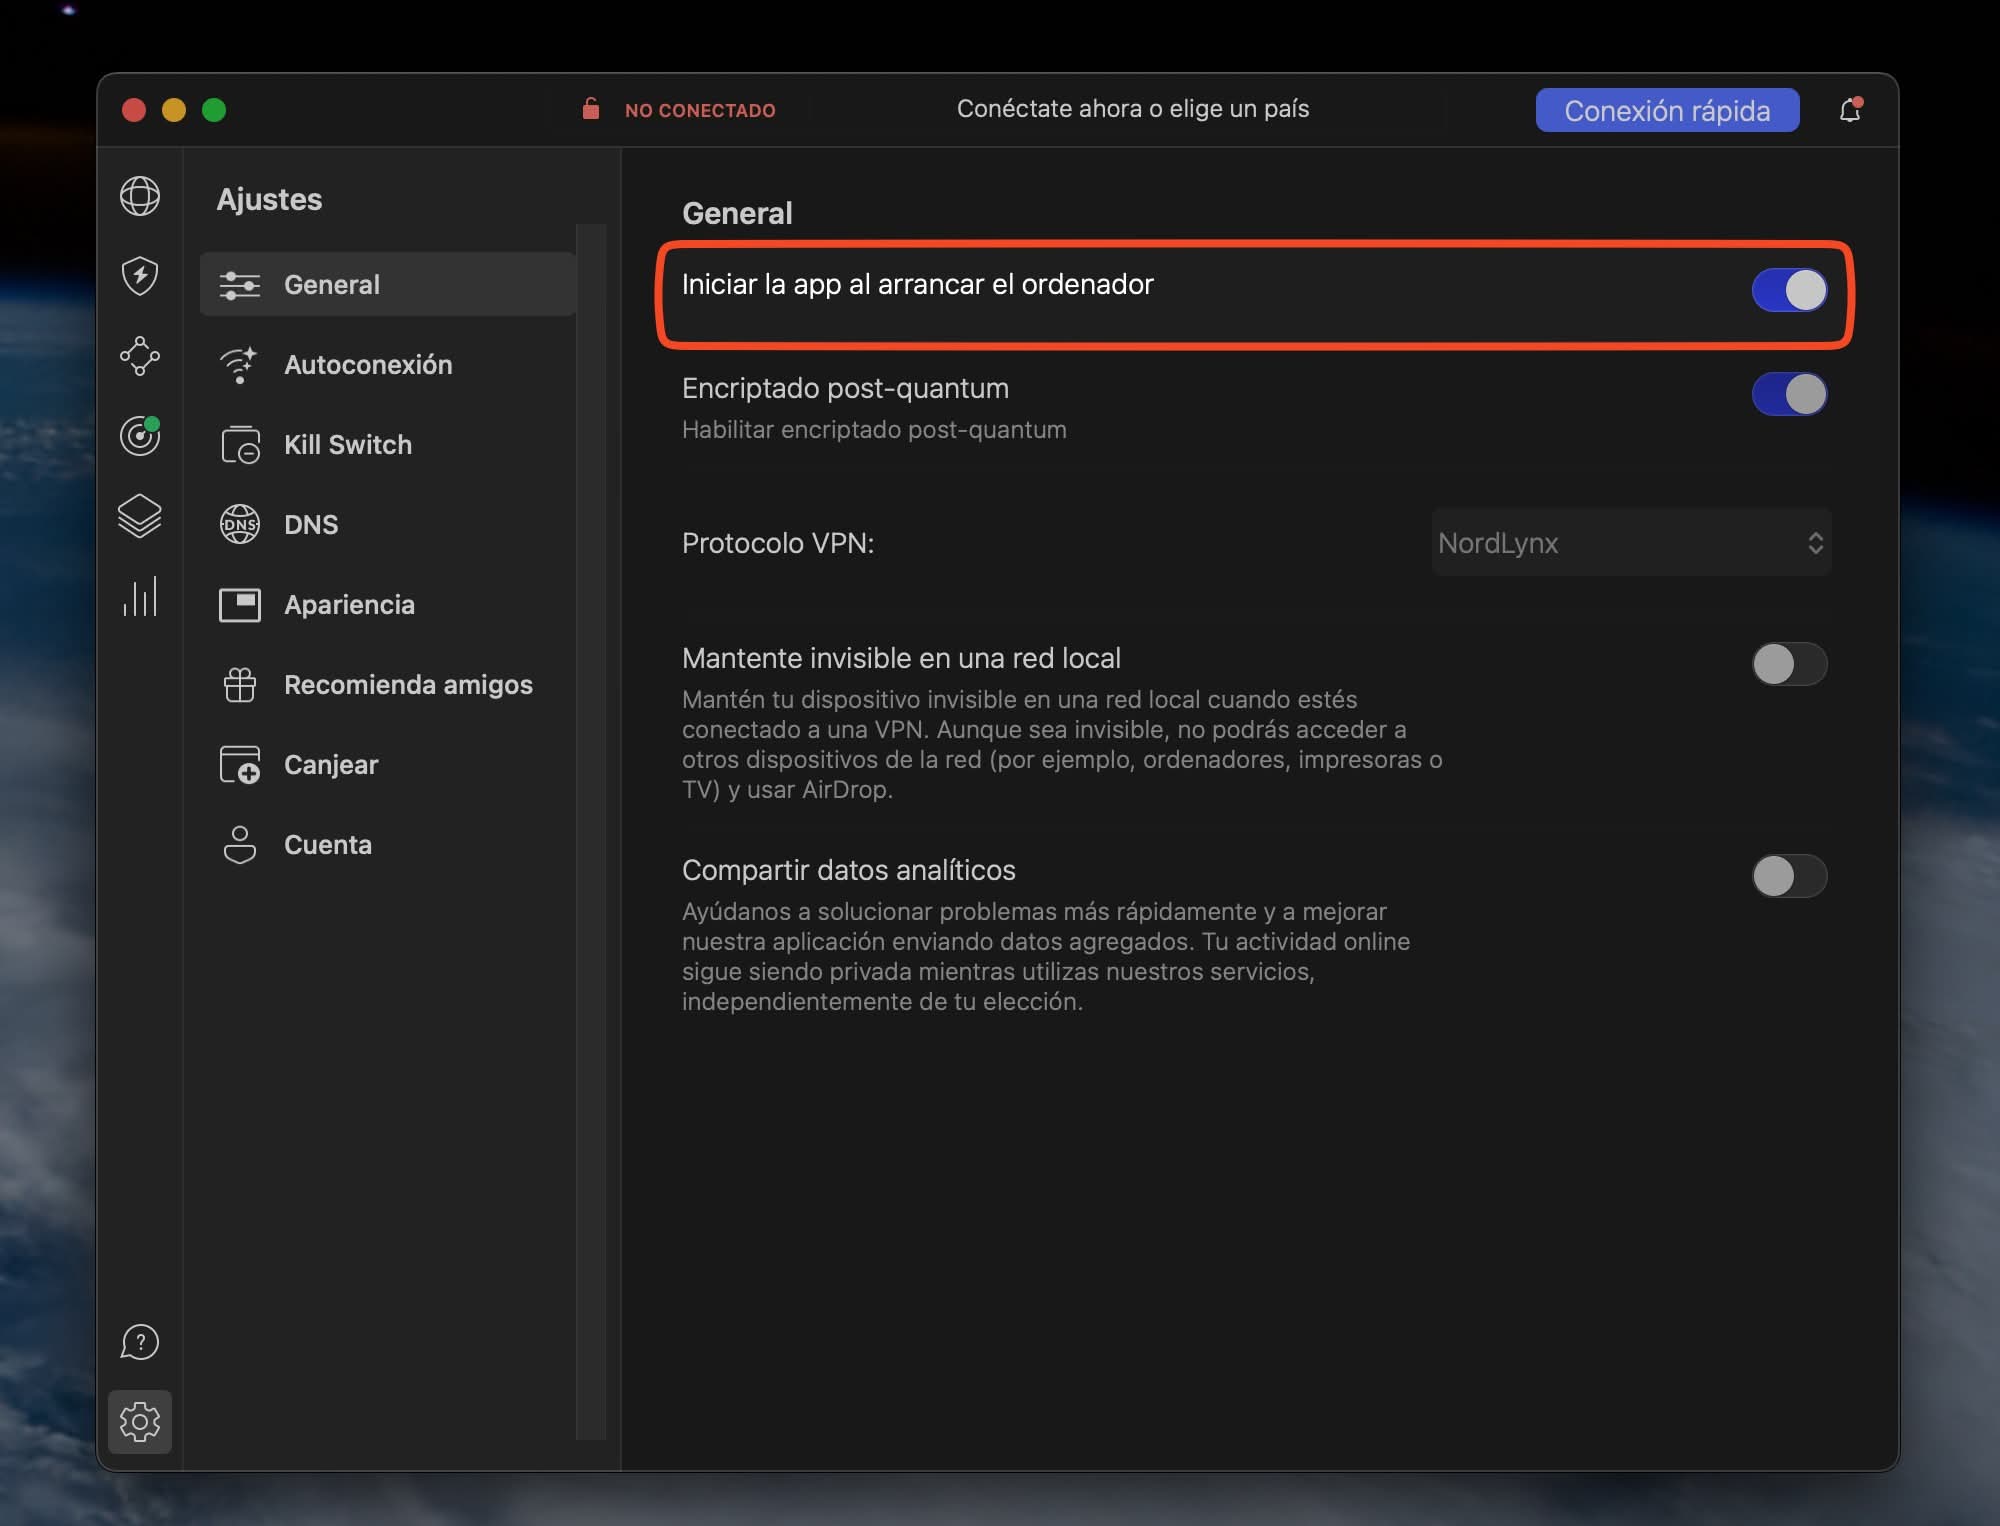Open Recomienda amigos section label
Viewport: 2000px width, 1526px height.
[x=408, y=685]
